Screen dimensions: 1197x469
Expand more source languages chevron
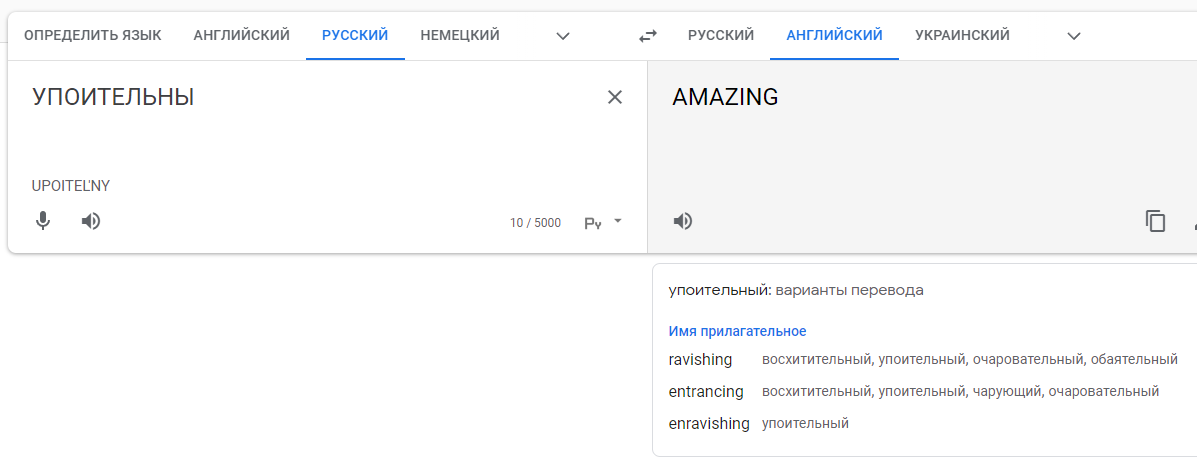[563, 36]
